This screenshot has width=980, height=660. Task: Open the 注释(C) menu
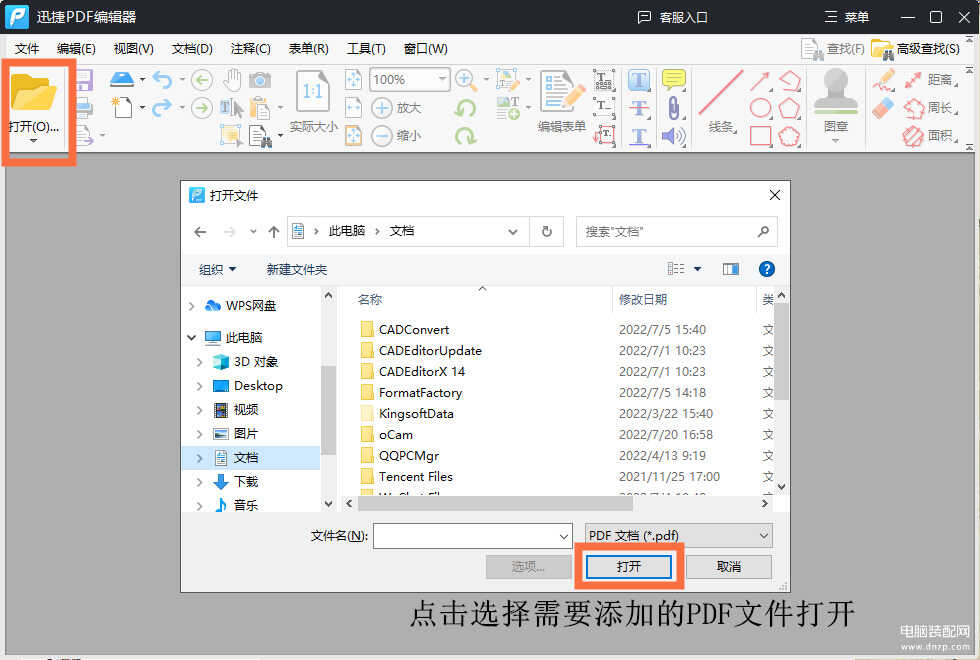click(250, 49)
